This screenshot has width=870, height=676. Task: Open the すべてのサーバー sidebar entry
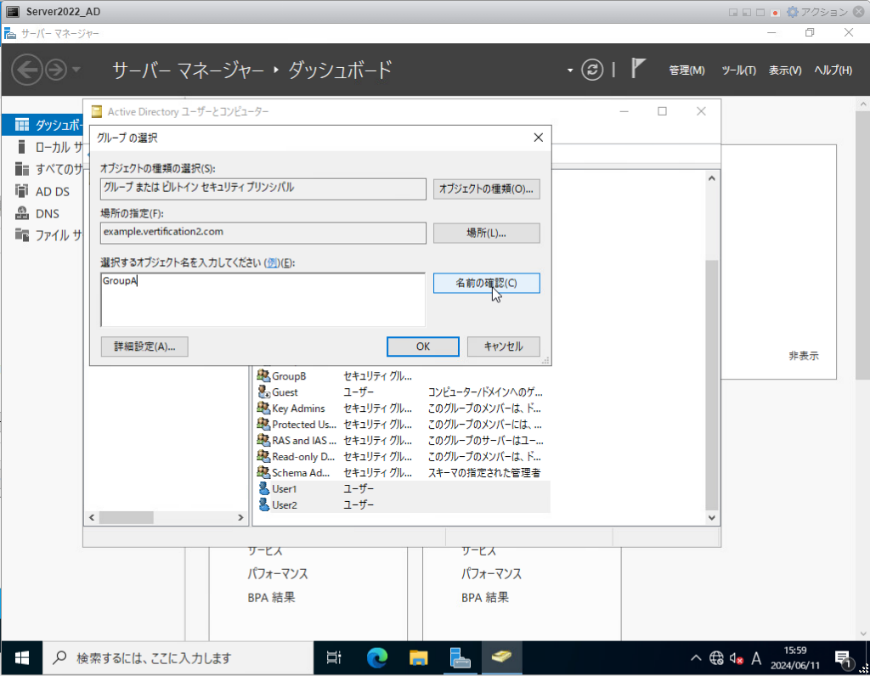(x=50, y=169)
